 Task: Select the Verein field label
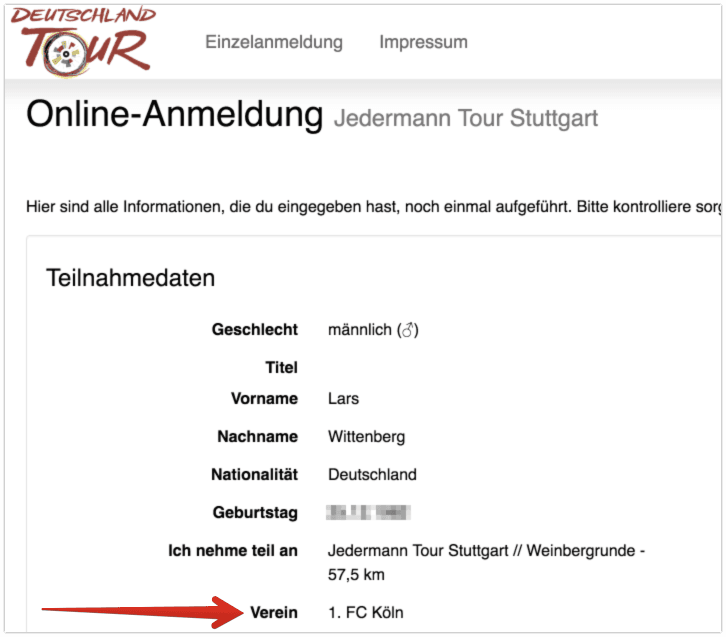tap(273, 612)
